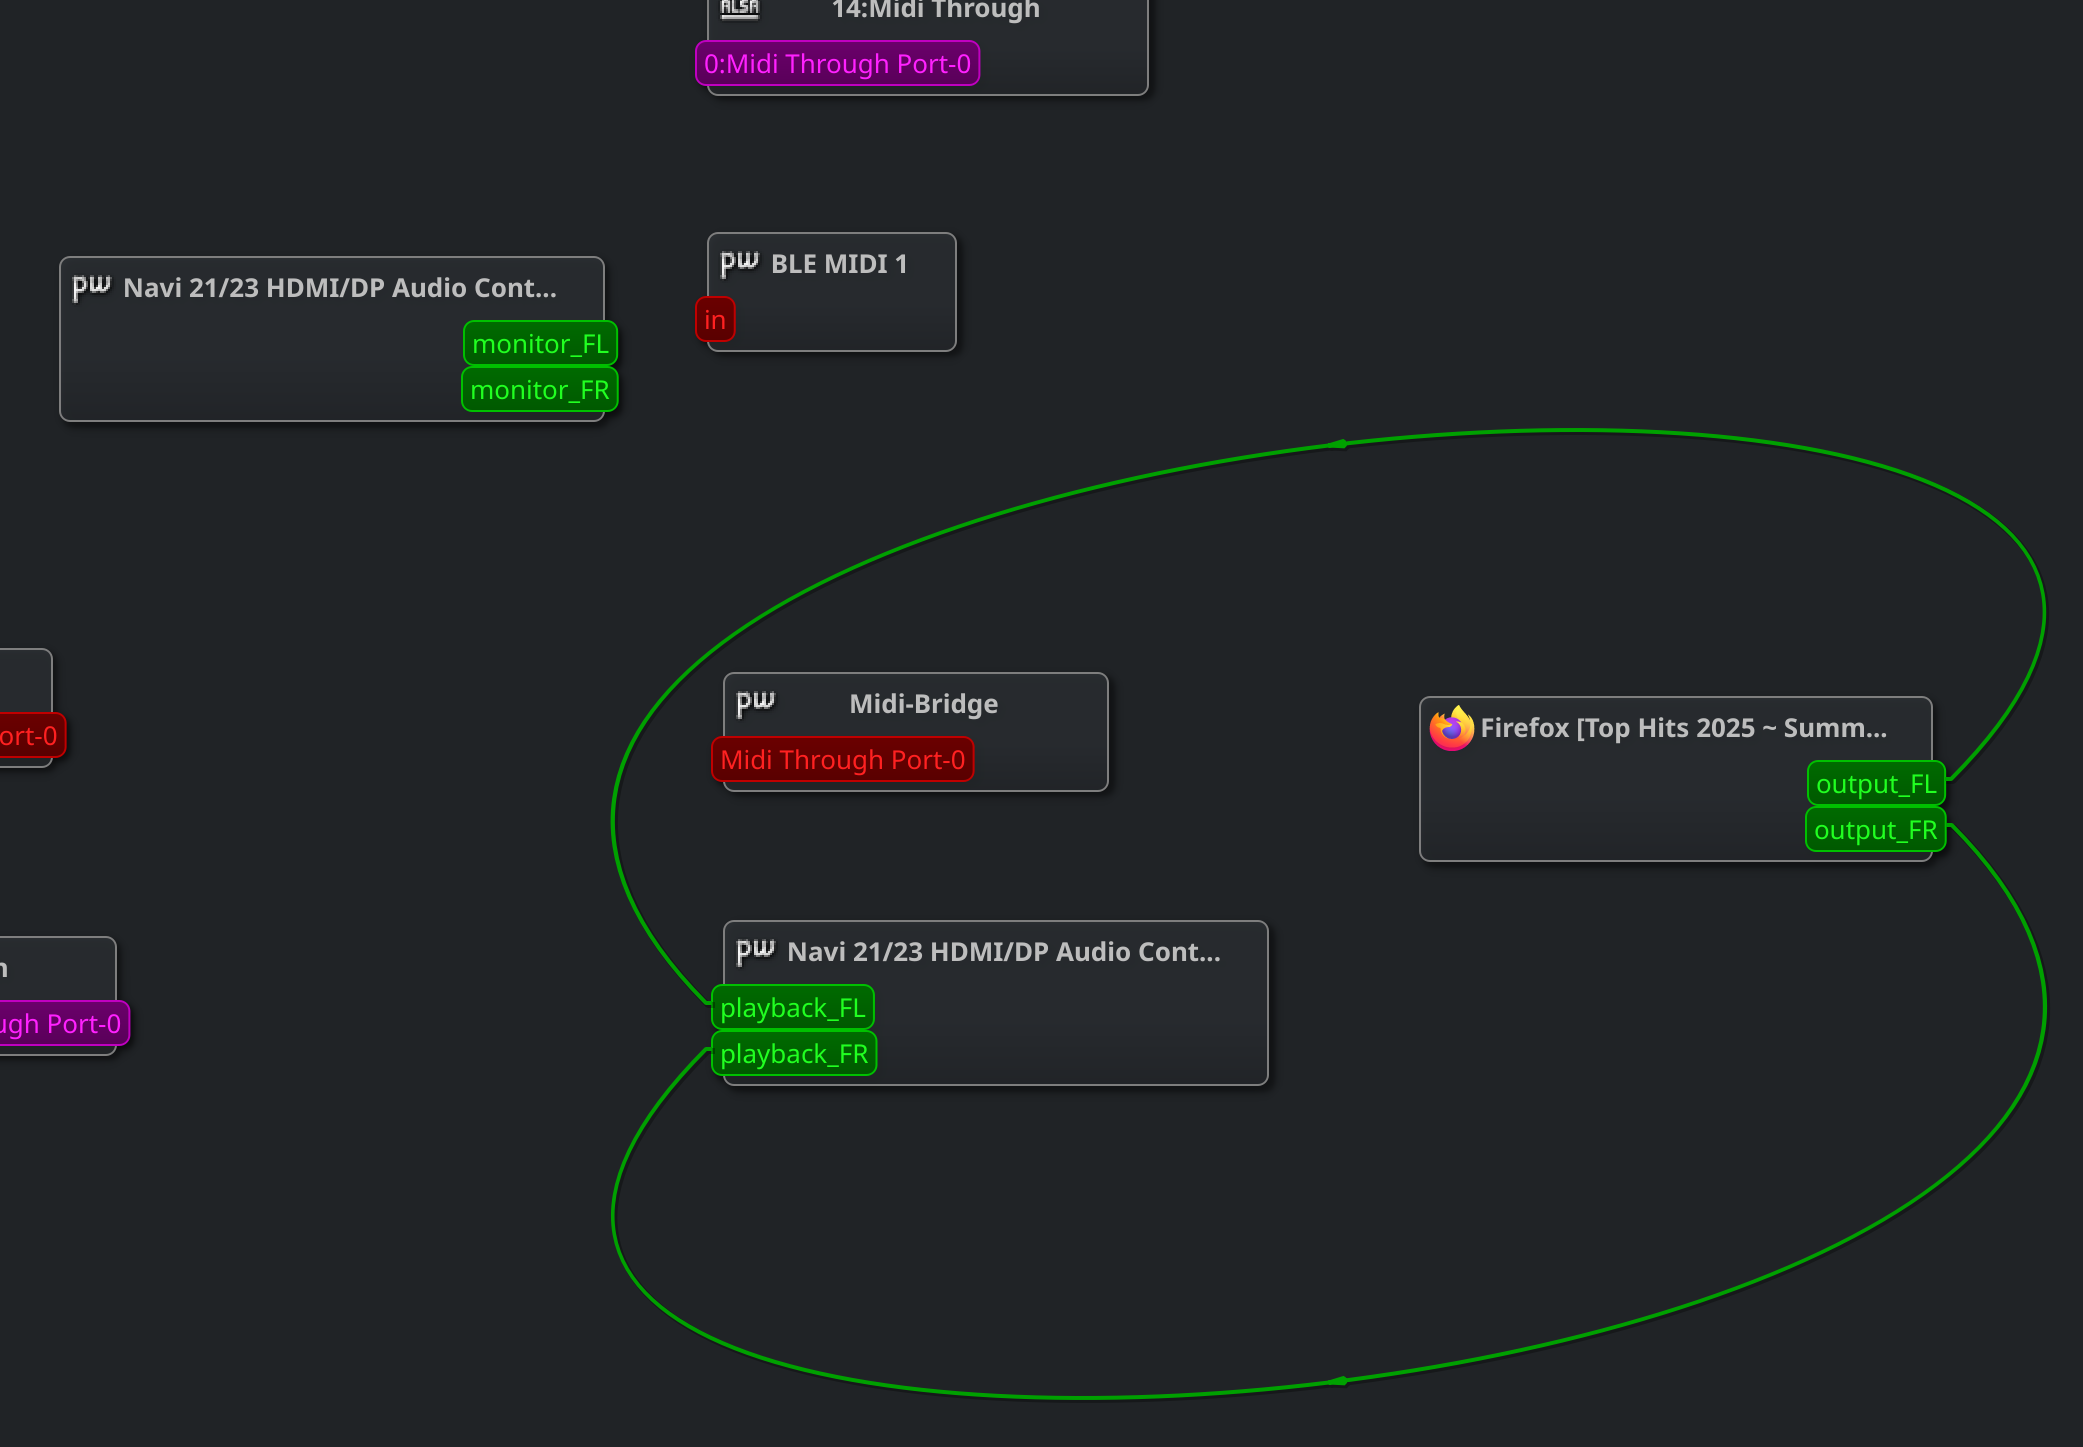
Task: Select the Firefox output_FR port
Action: click(x=1875, y=830)
